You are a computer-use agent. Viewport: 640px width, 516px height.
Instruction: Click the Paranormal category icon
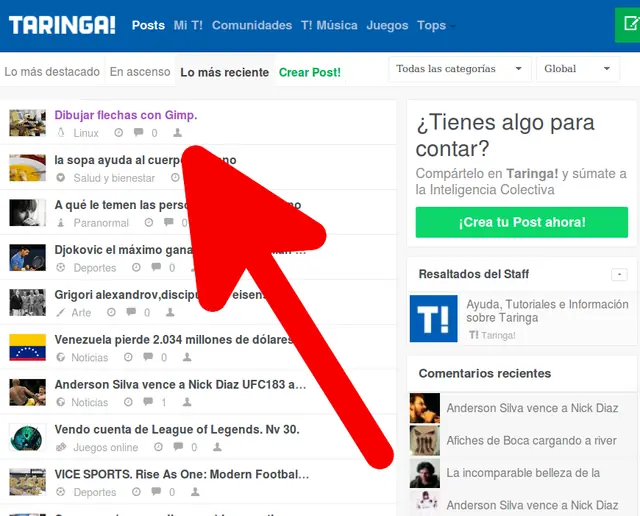point(61,222)
